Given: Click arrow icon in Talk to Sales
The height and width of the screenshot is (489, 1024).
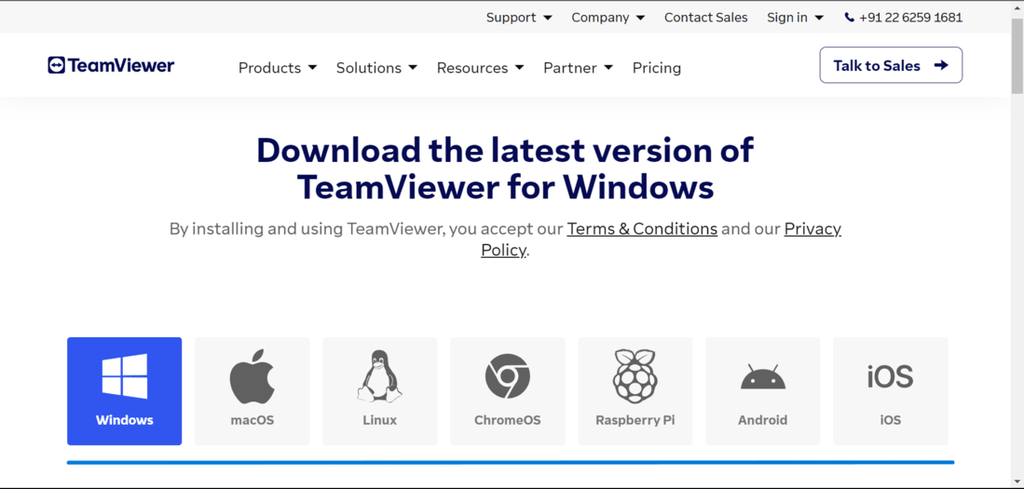Looking at the screenshot, I should tap(941, 65).
